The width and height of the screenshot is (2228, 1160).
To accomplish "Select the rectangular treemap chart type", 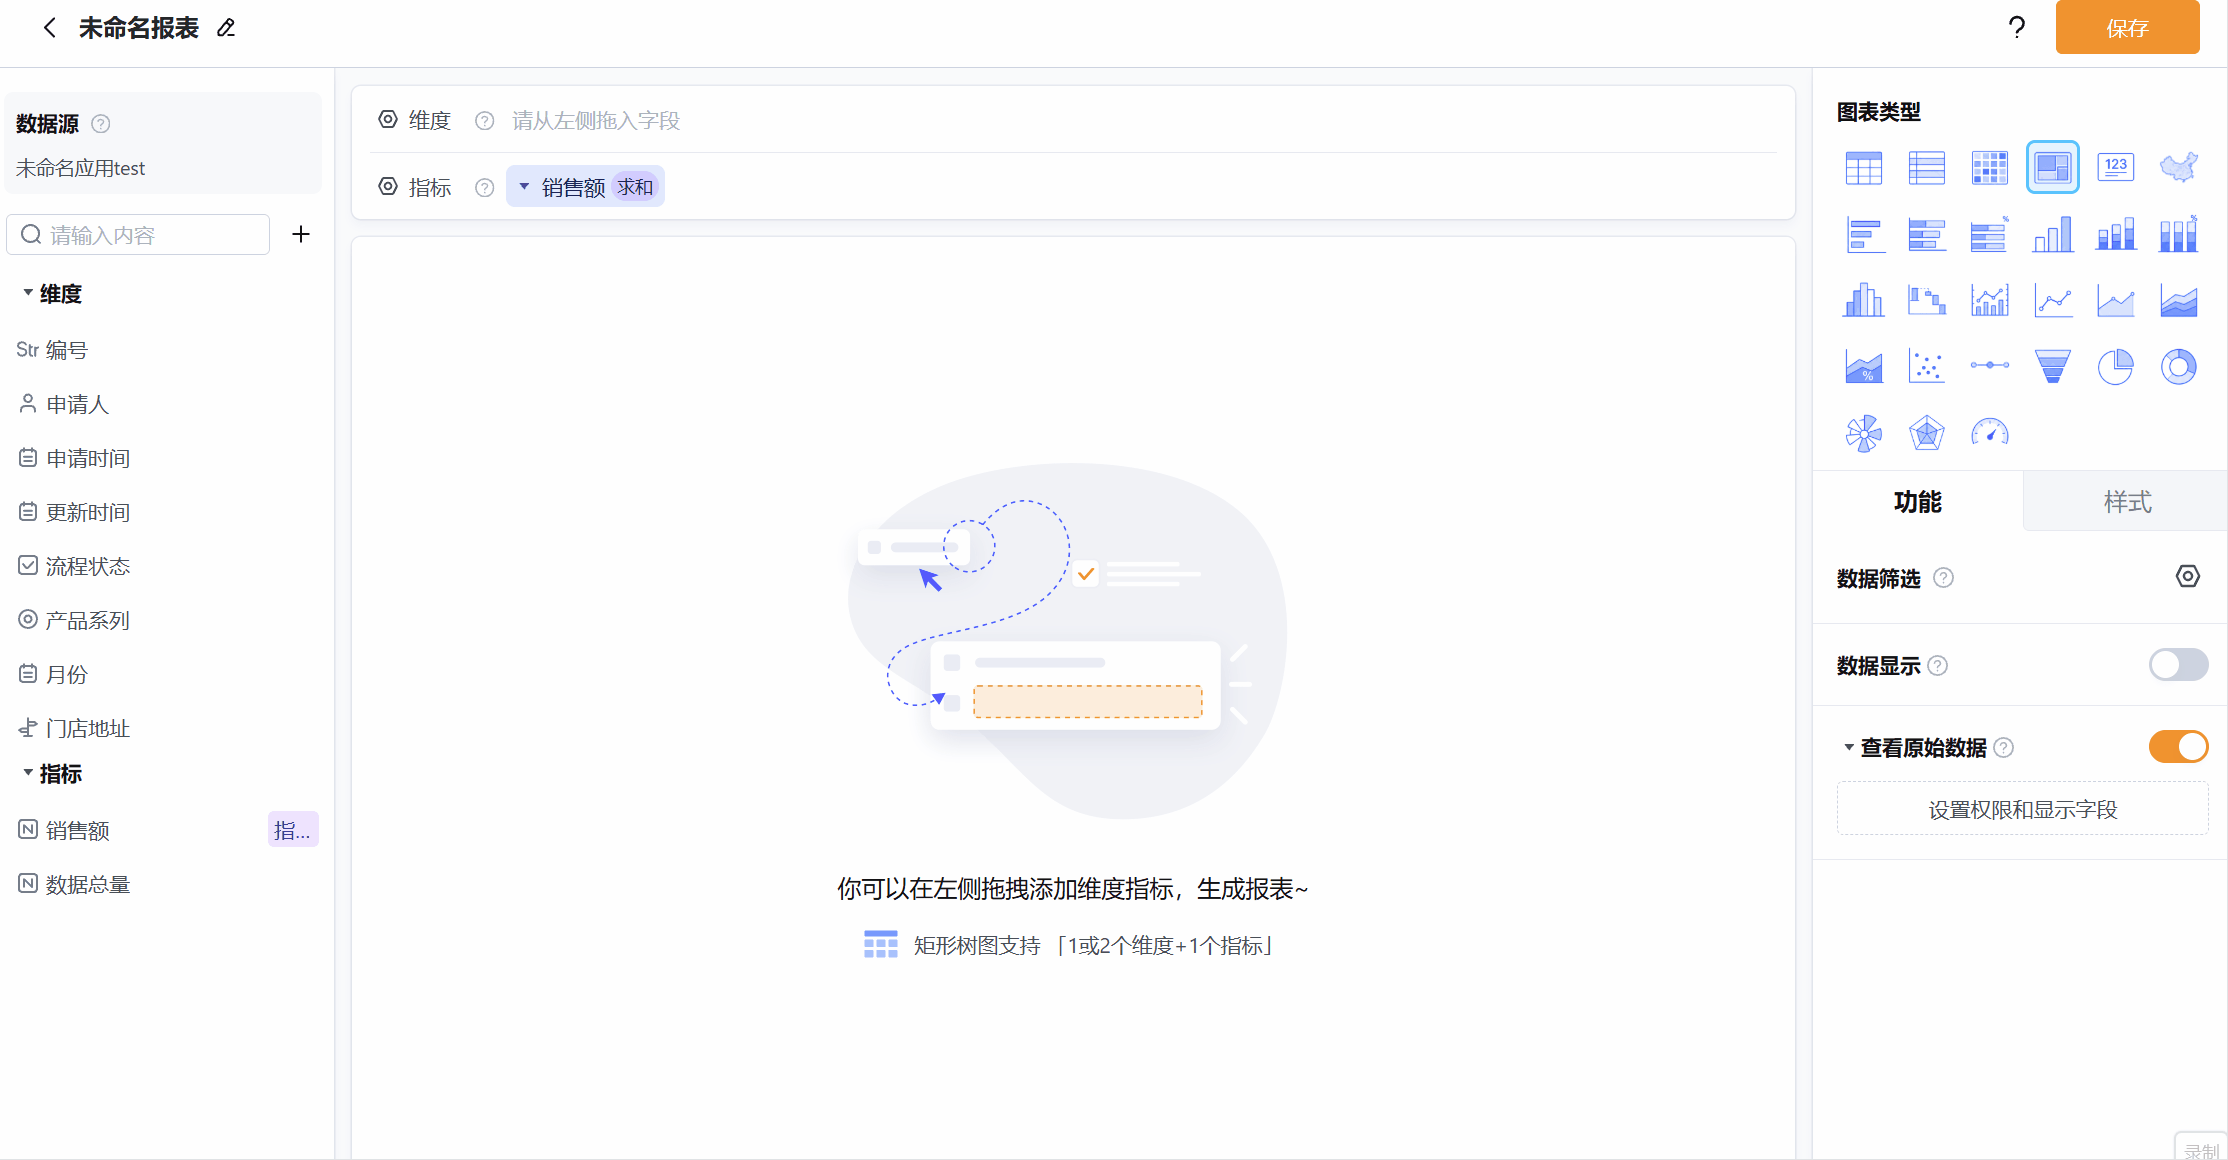I will 2052,167.
